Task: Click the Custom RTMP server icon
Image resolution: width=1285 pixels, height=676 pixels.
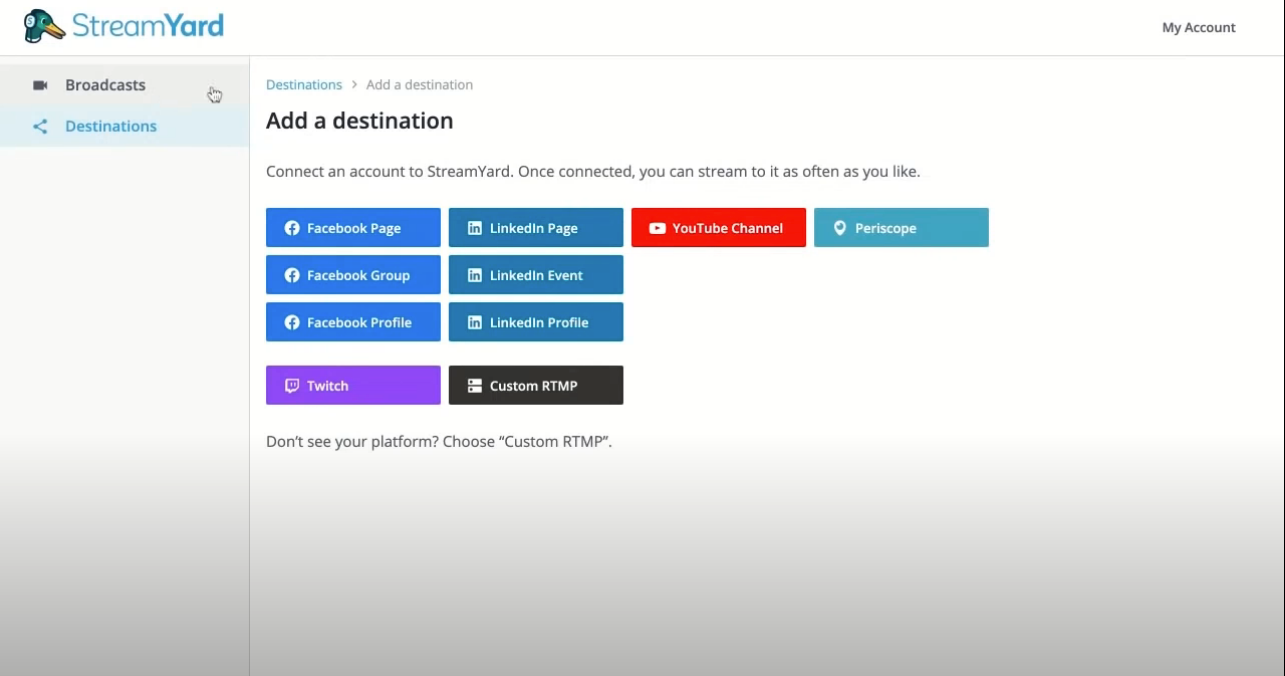Action: click(474, 385)
